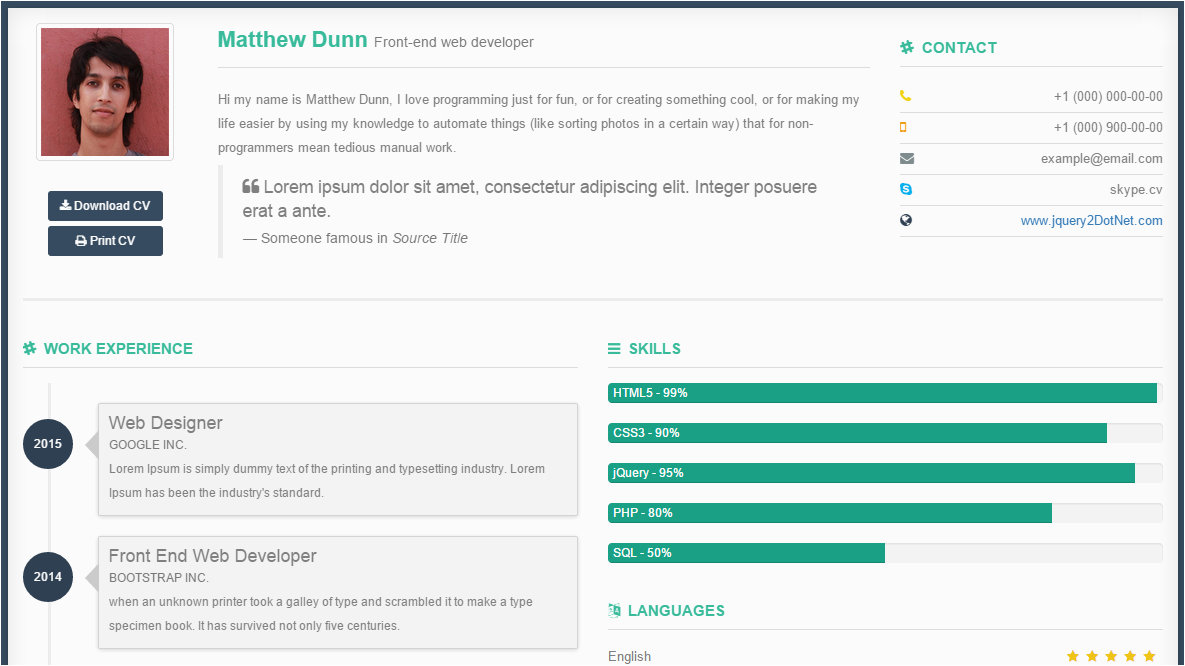Image resolution: width=1185 pixels, height=666 pixels.
Task: Click the SQL 50% progress bar
Action: tap(746, 553)
